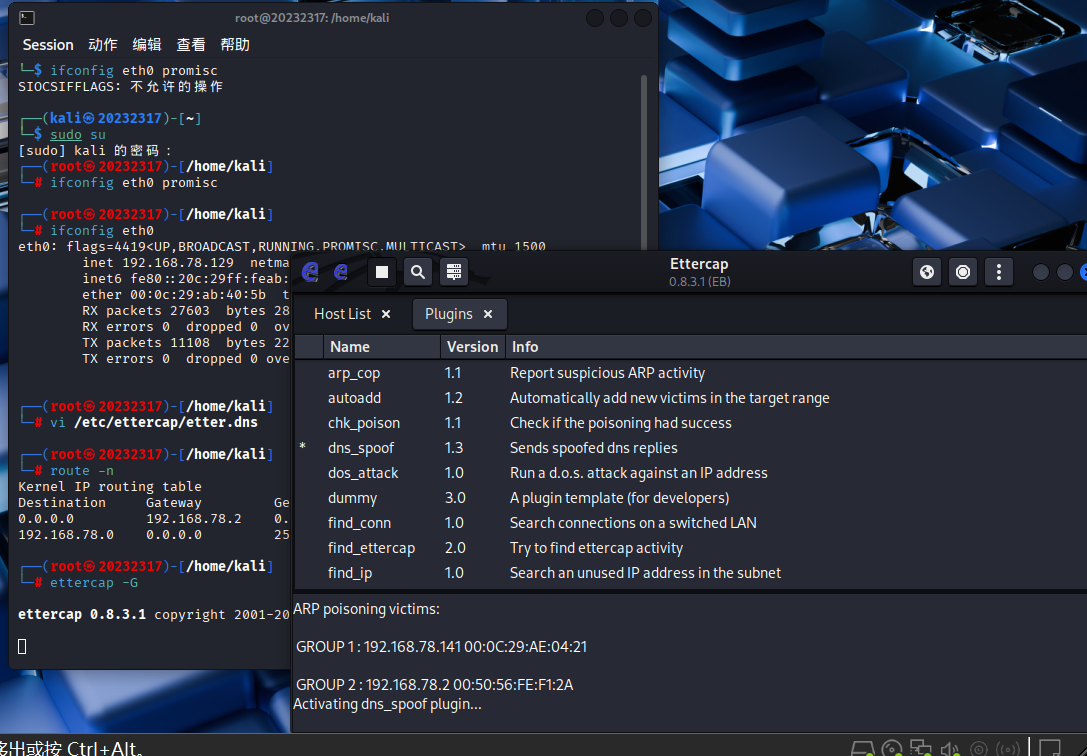Click 'Sends spoofed dns replies' info text
The image size is (1087, 756).
[x=593, y=448]
